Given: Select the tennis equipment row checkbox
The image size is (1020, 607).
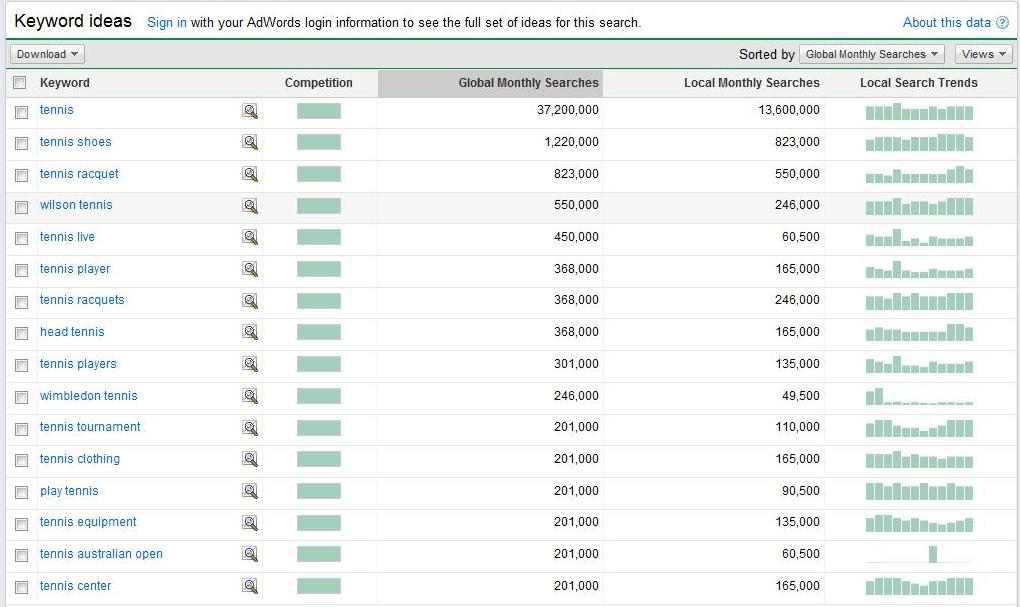Looking at the screenshot, I should pyautogui.click(x=21, y=524).
